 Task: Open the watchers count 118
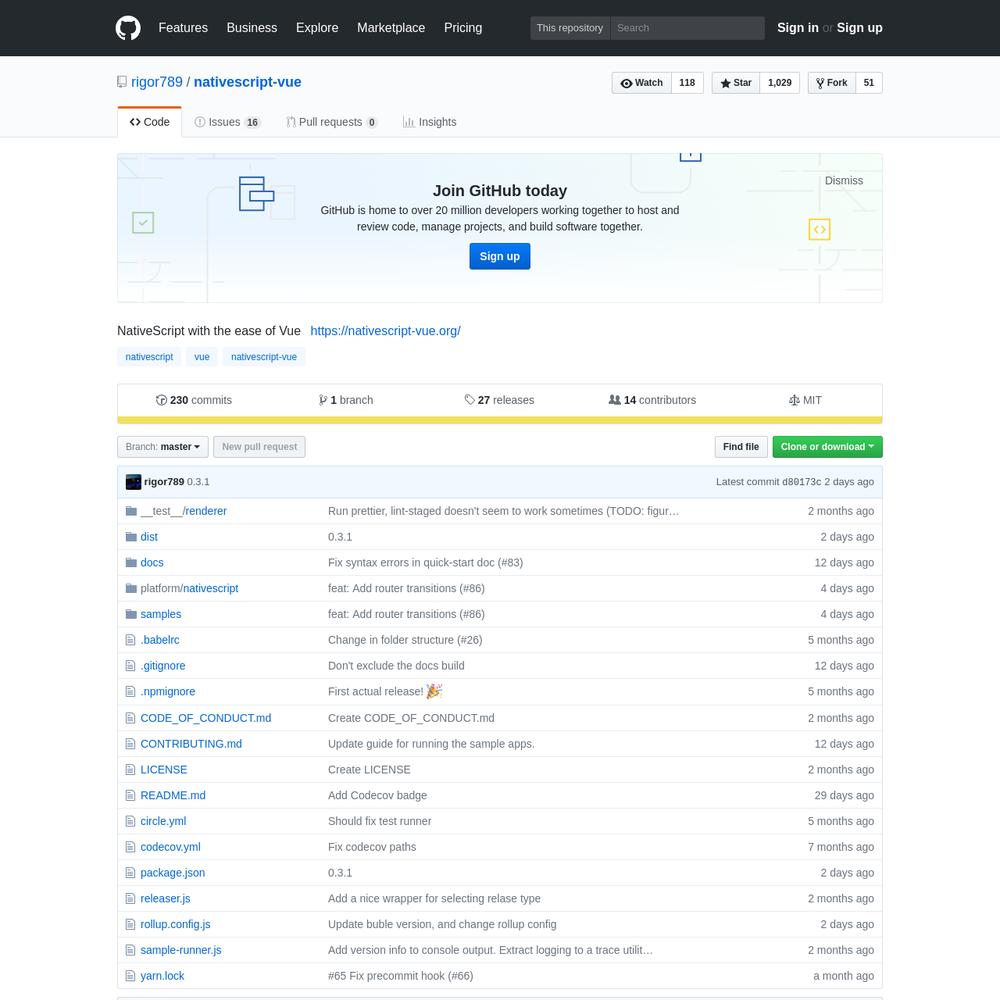tap(688, 83)
